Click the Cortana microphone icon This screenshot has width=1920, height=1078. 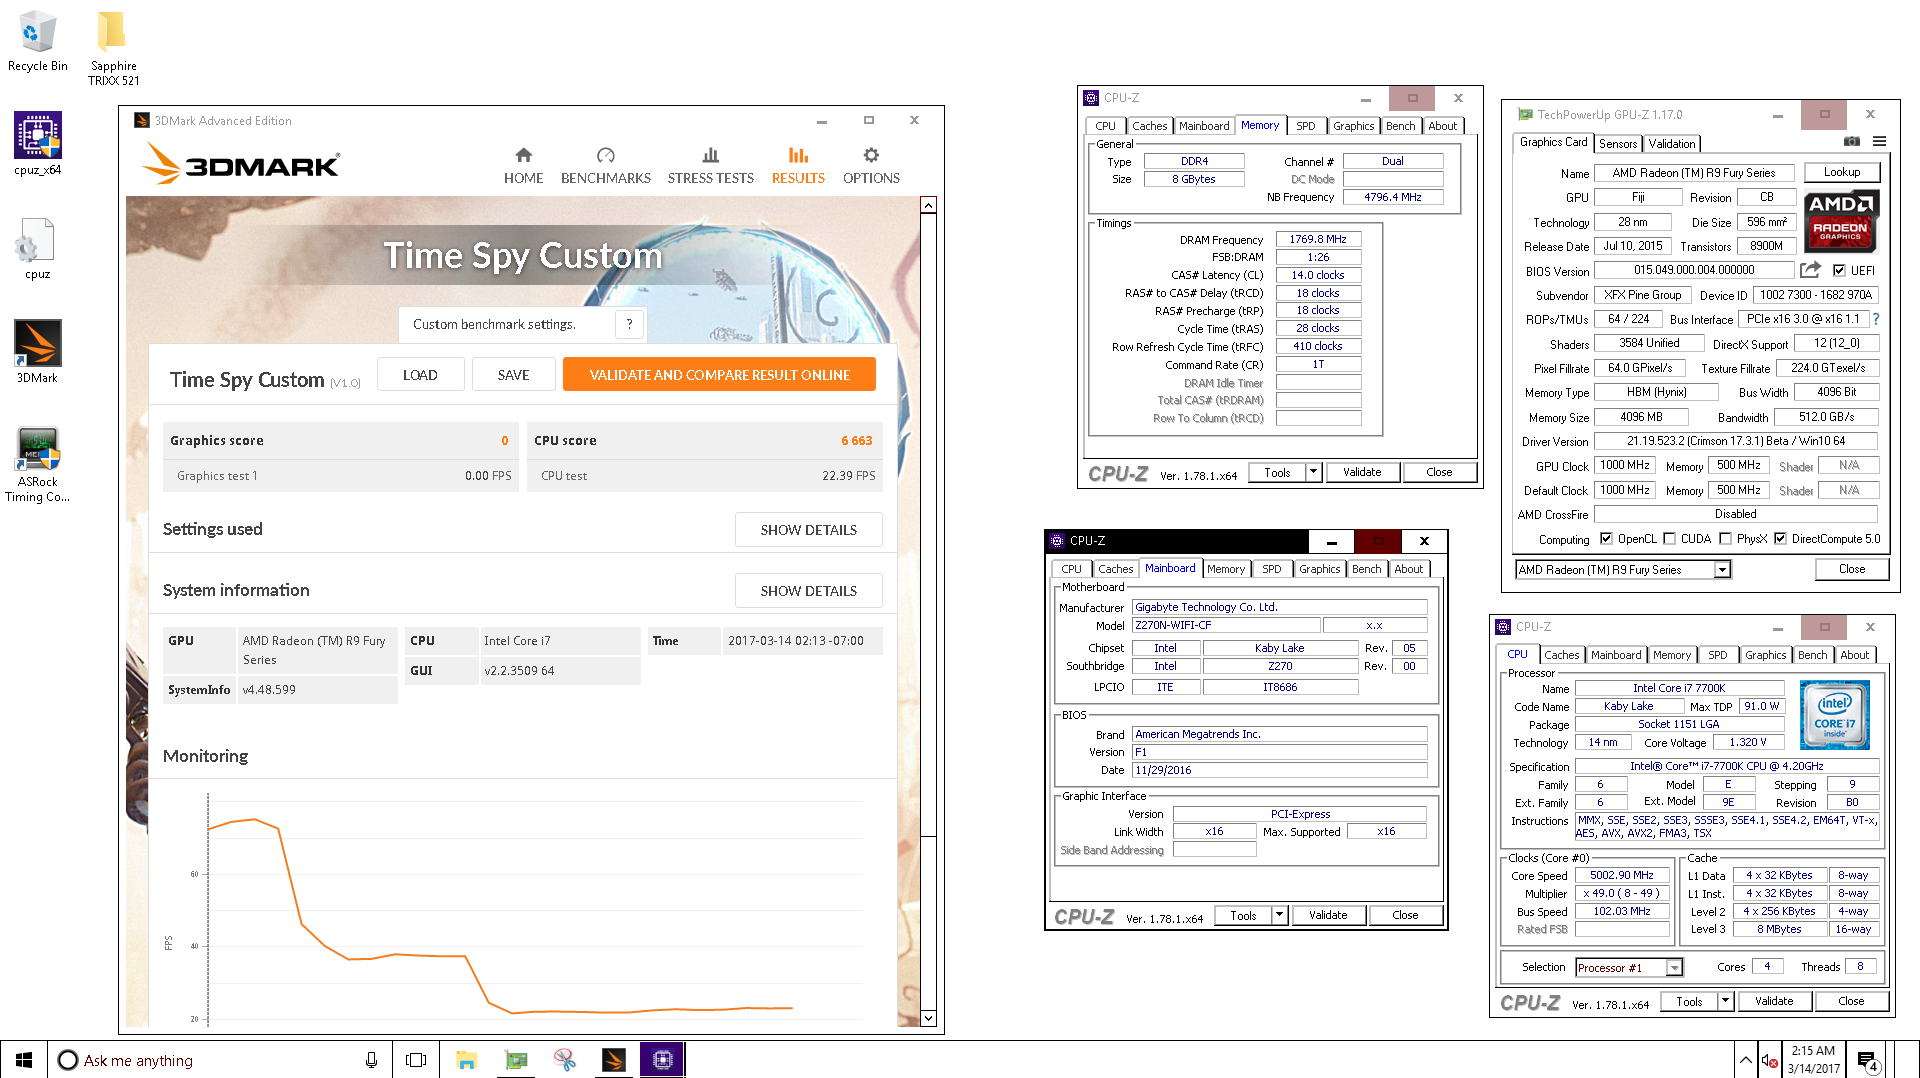tap(371, 1060)
